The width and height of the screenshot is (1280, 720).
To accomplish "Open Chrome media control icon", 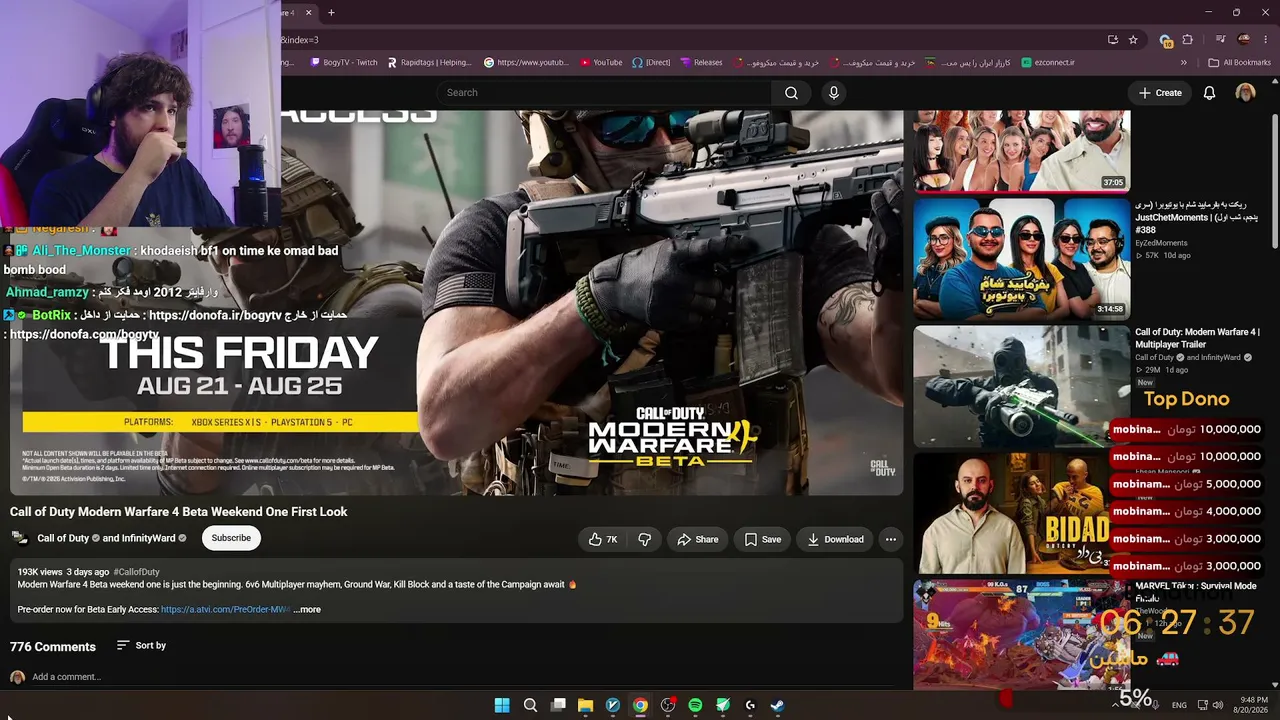I will 1220,40.
